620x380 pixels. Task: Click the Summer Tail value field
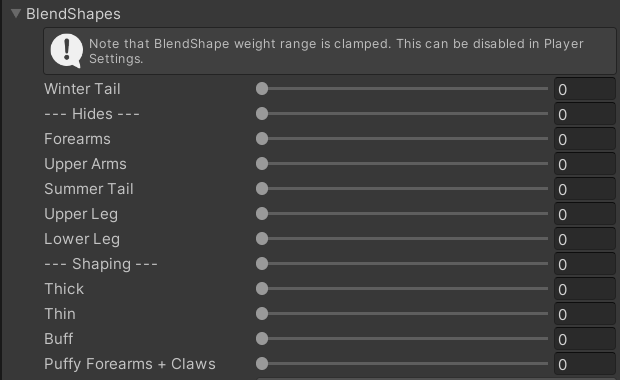click(x=584, y=189)
